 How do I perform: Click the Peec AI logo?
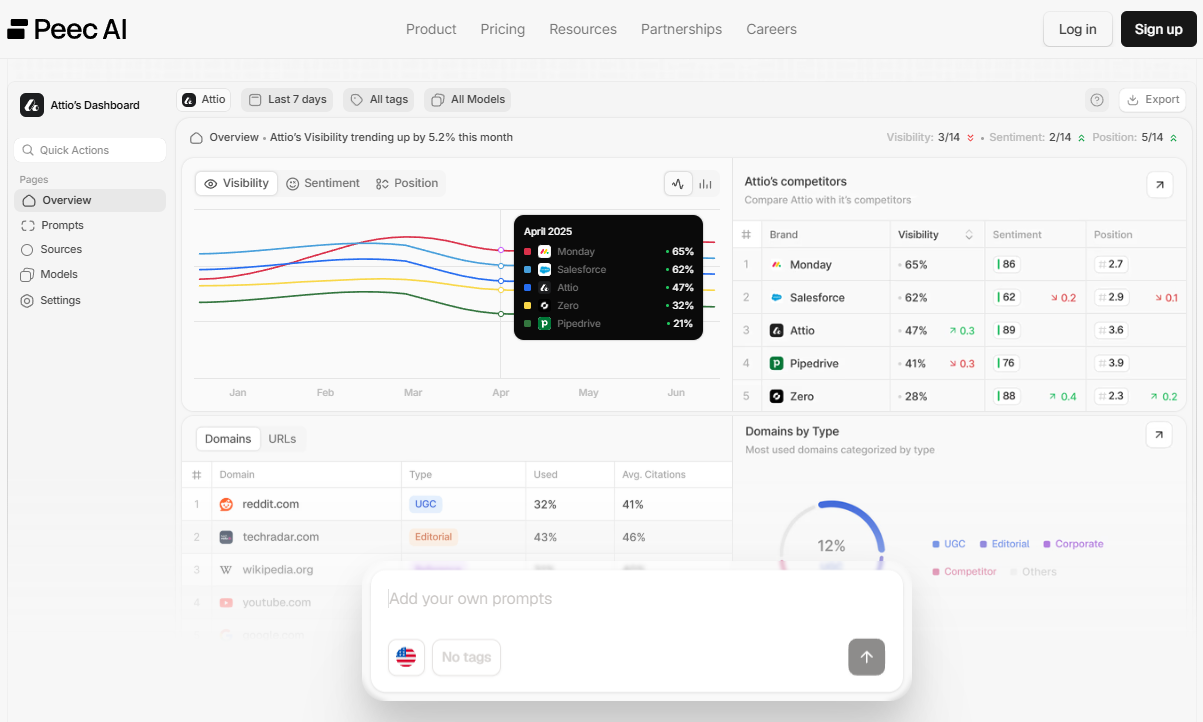[x=67, y=29]
